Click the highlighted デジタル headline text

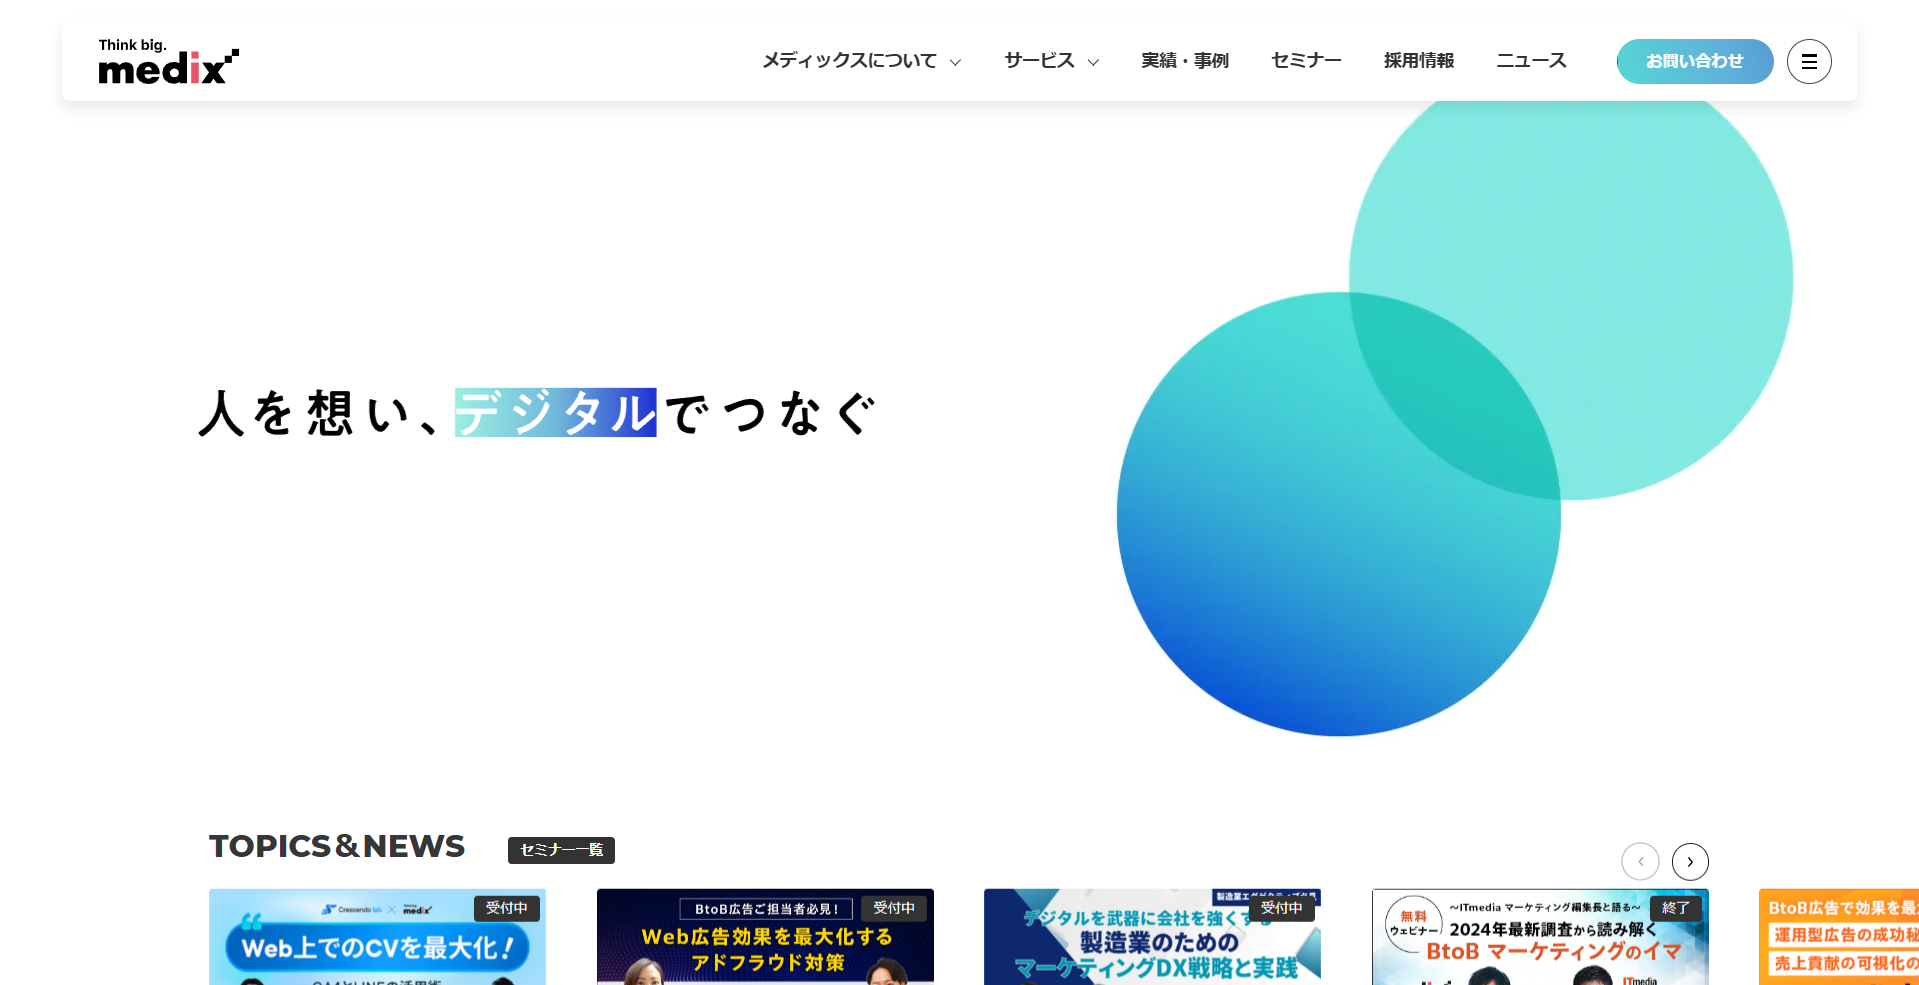pyautogui.click(x=555, y=412)
